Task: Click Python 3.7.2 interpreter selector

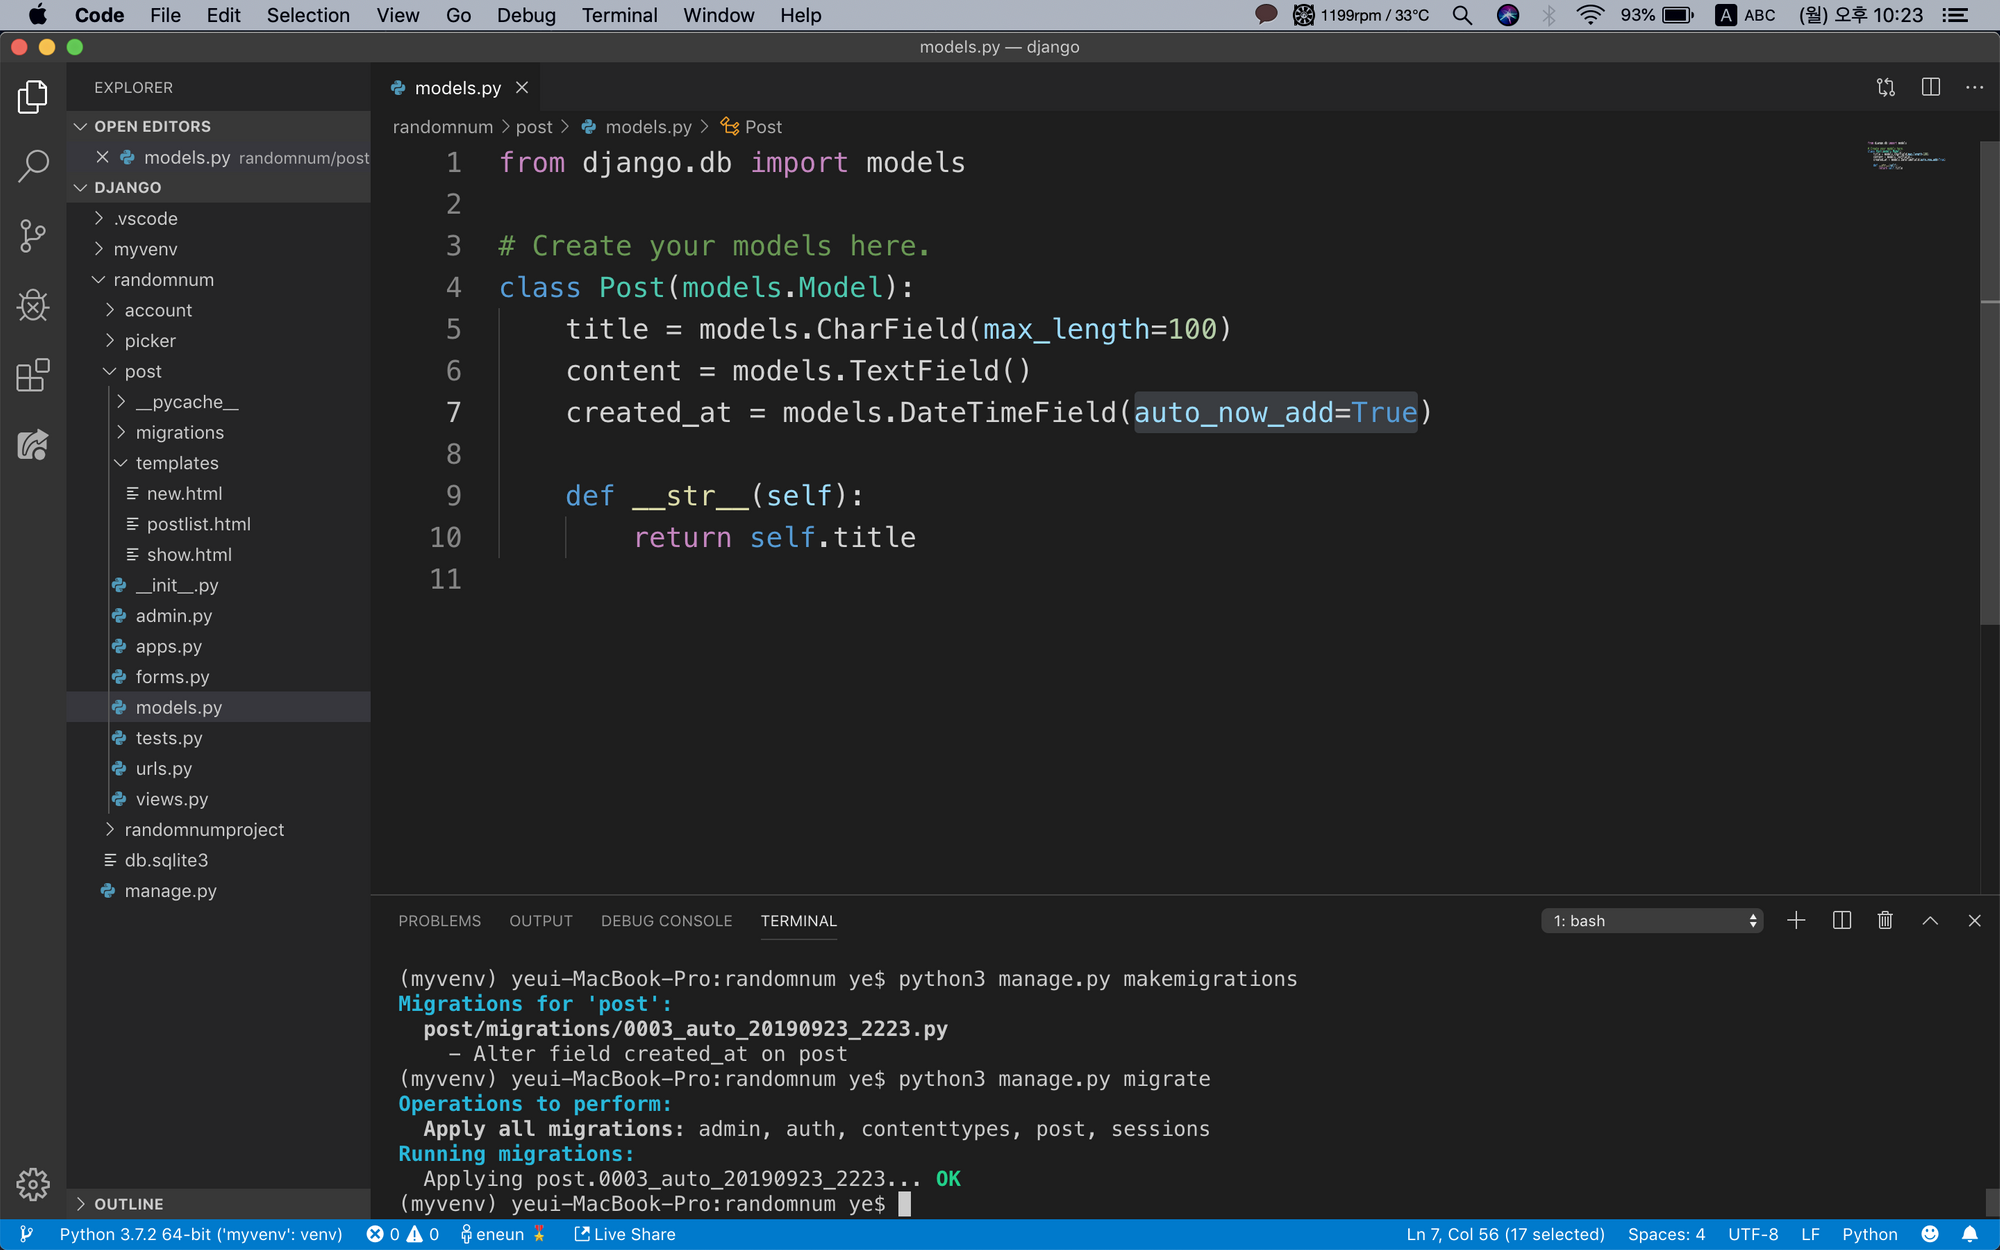Action: 200,1234
